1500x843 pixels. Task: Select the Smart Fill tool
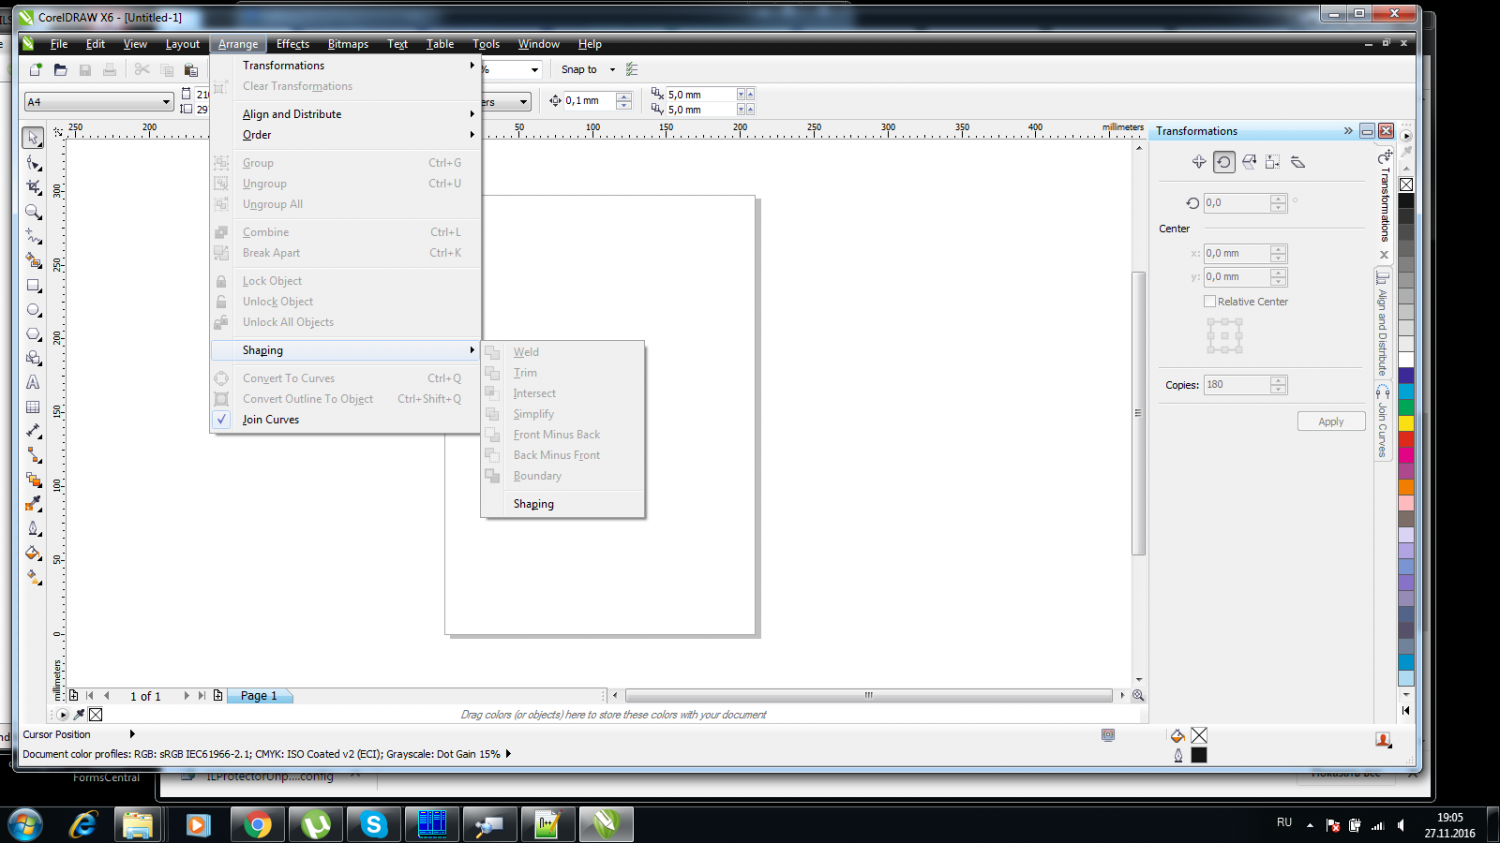click(x=33, y=260)
